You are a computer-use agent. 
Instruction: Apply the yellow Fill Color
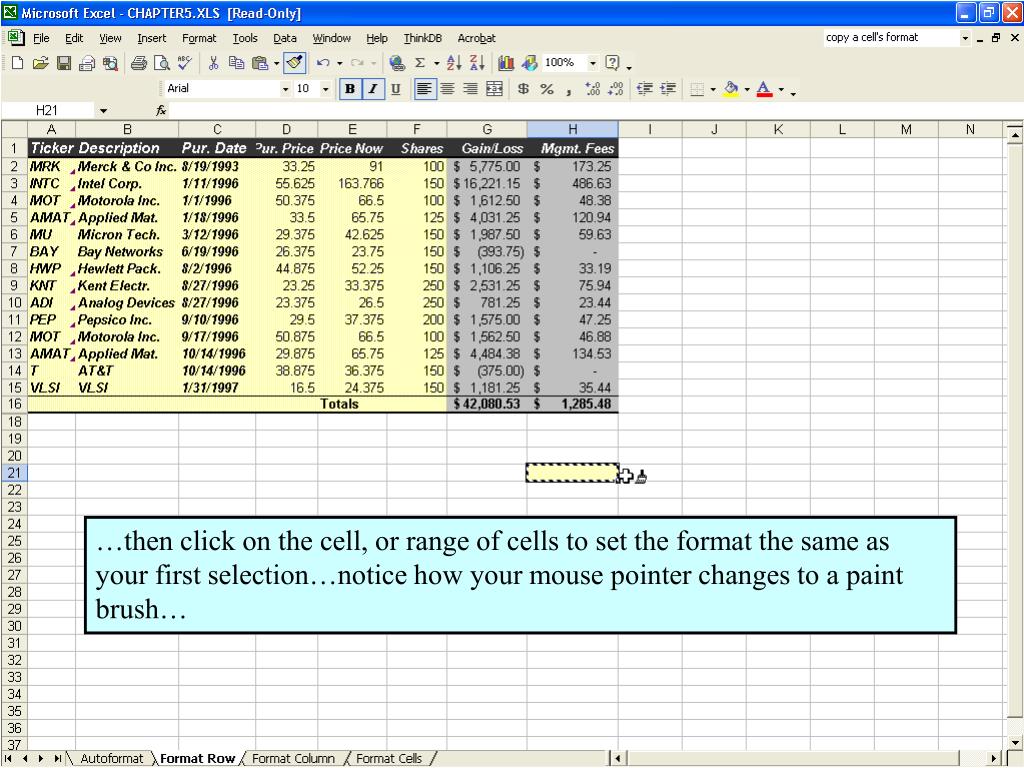731,89
